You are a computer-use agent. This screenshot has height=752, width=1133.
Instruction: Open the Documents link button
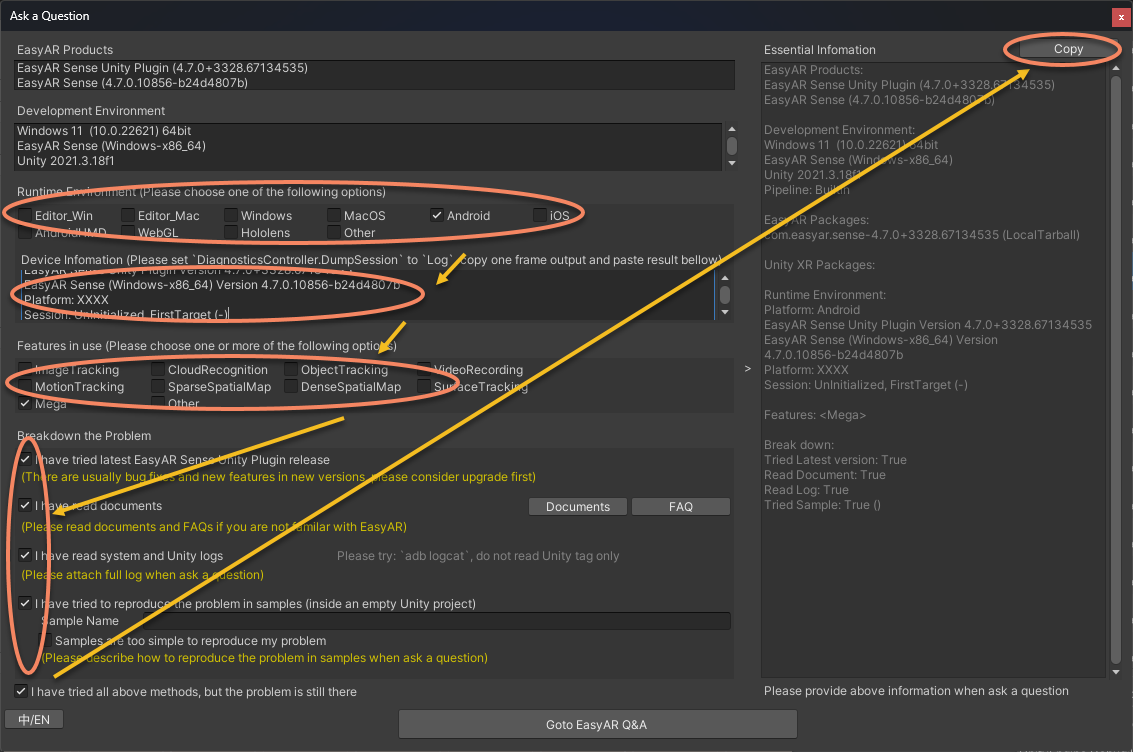tap(577, 507)
